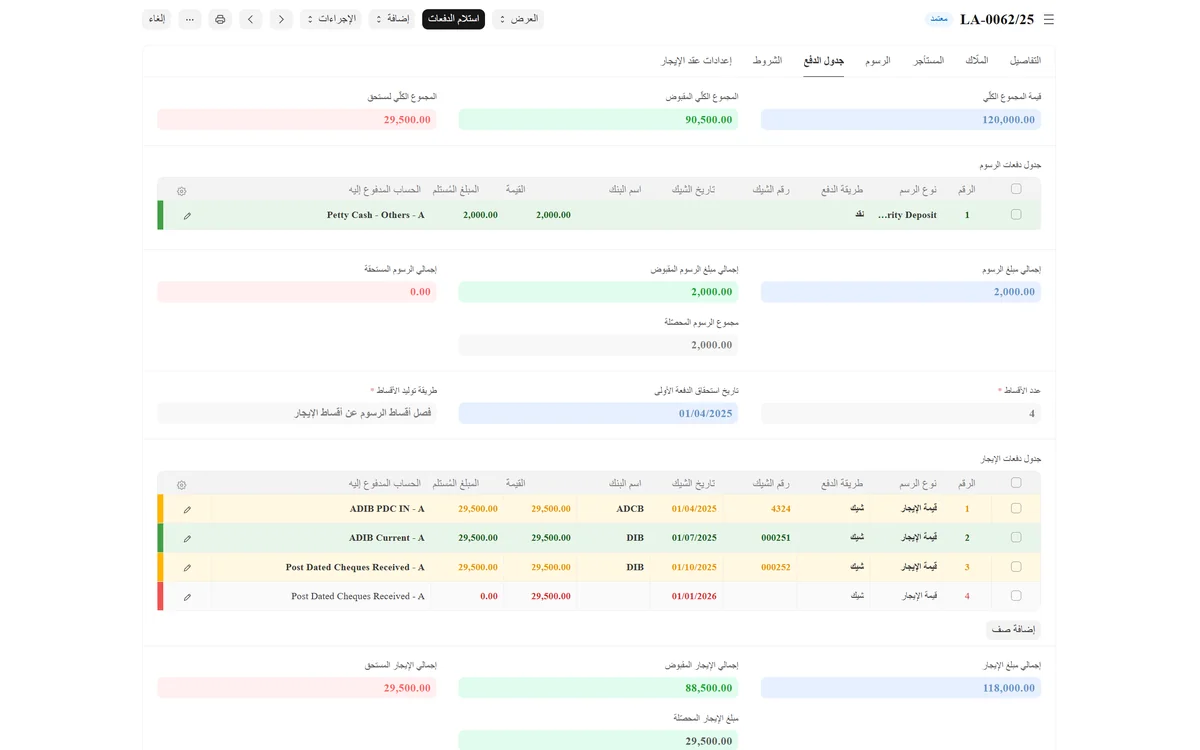Click the Petty Cash - Others - A cell
The image size is (1200, 750).
(320, 215)
